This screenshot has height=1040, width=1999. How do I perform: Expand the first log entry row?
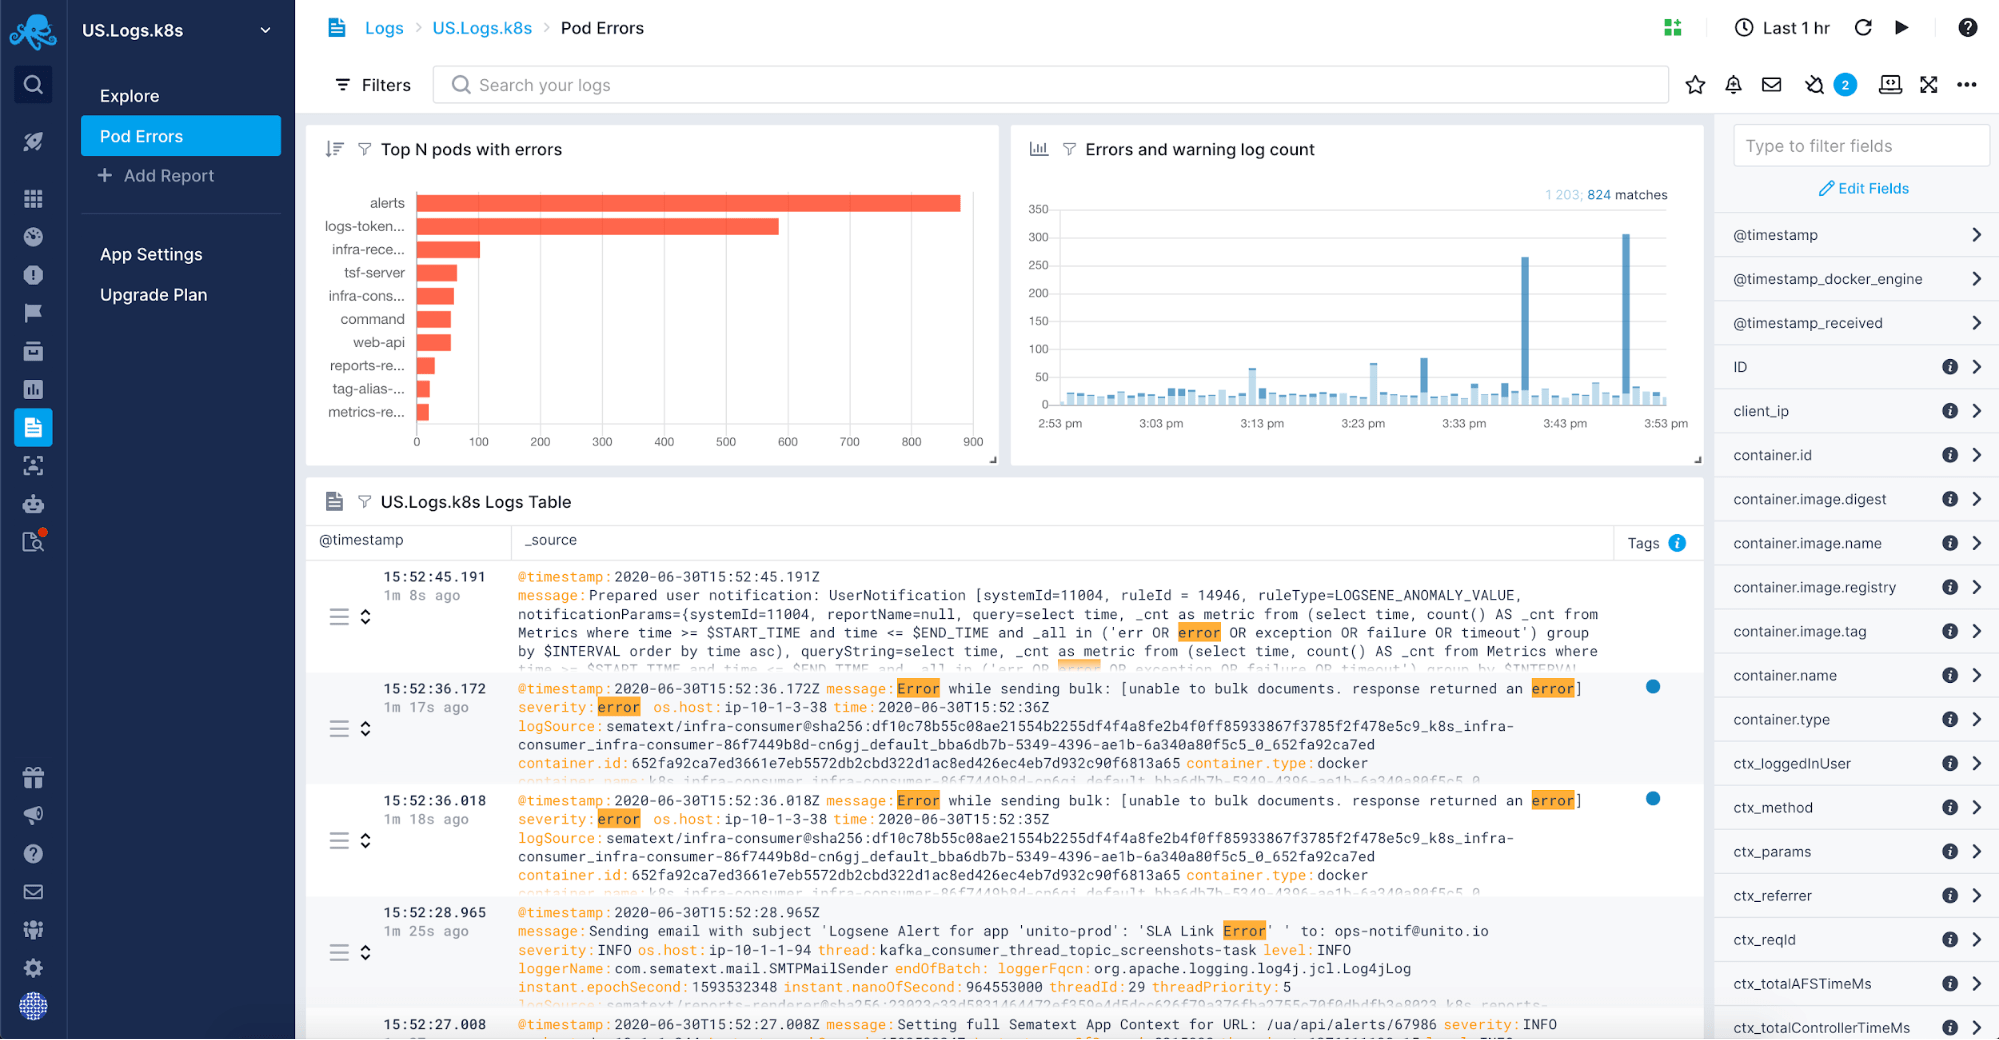click(366, 617)
